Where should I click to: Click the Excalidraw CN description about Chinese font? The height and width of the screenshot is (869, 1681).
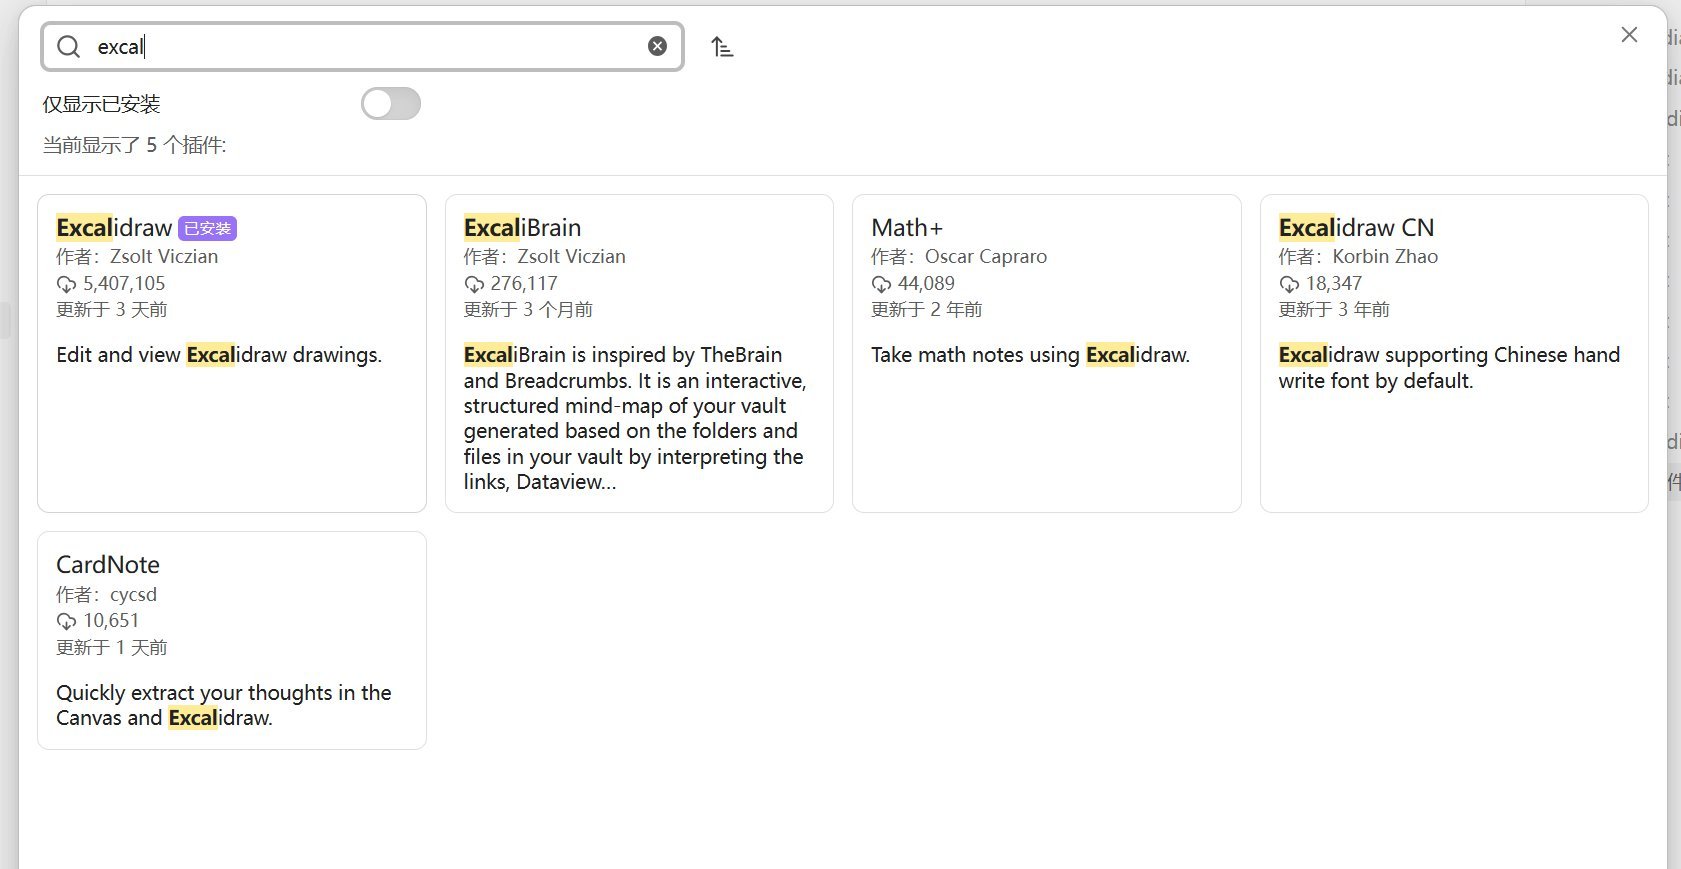1449,368
